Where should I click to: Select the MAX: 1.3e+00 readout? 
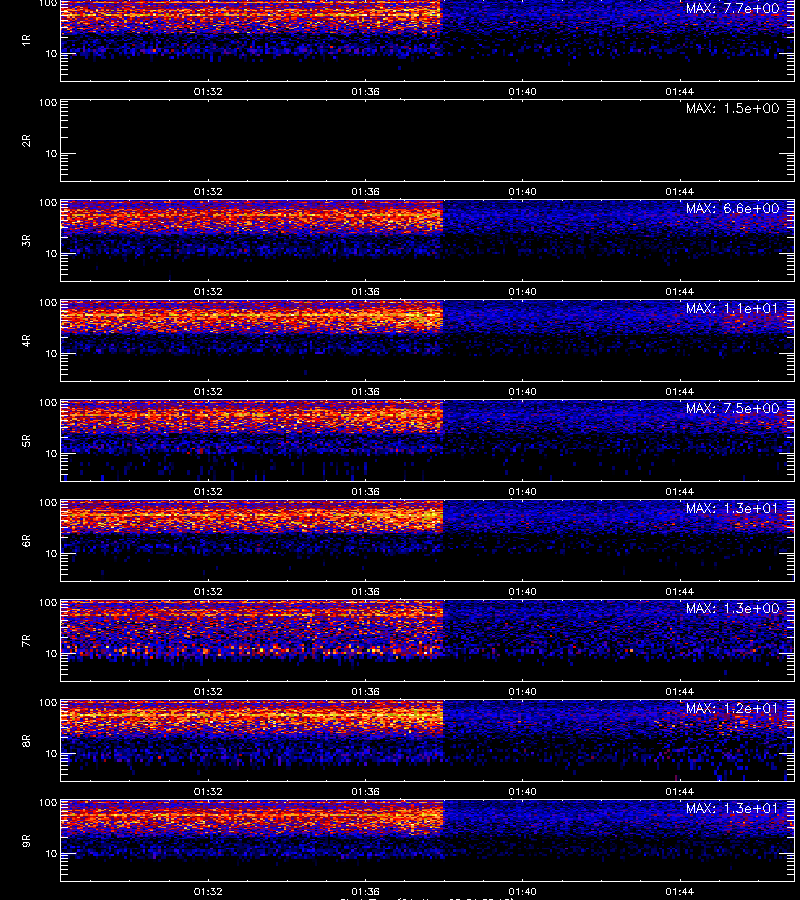point(732,608)
